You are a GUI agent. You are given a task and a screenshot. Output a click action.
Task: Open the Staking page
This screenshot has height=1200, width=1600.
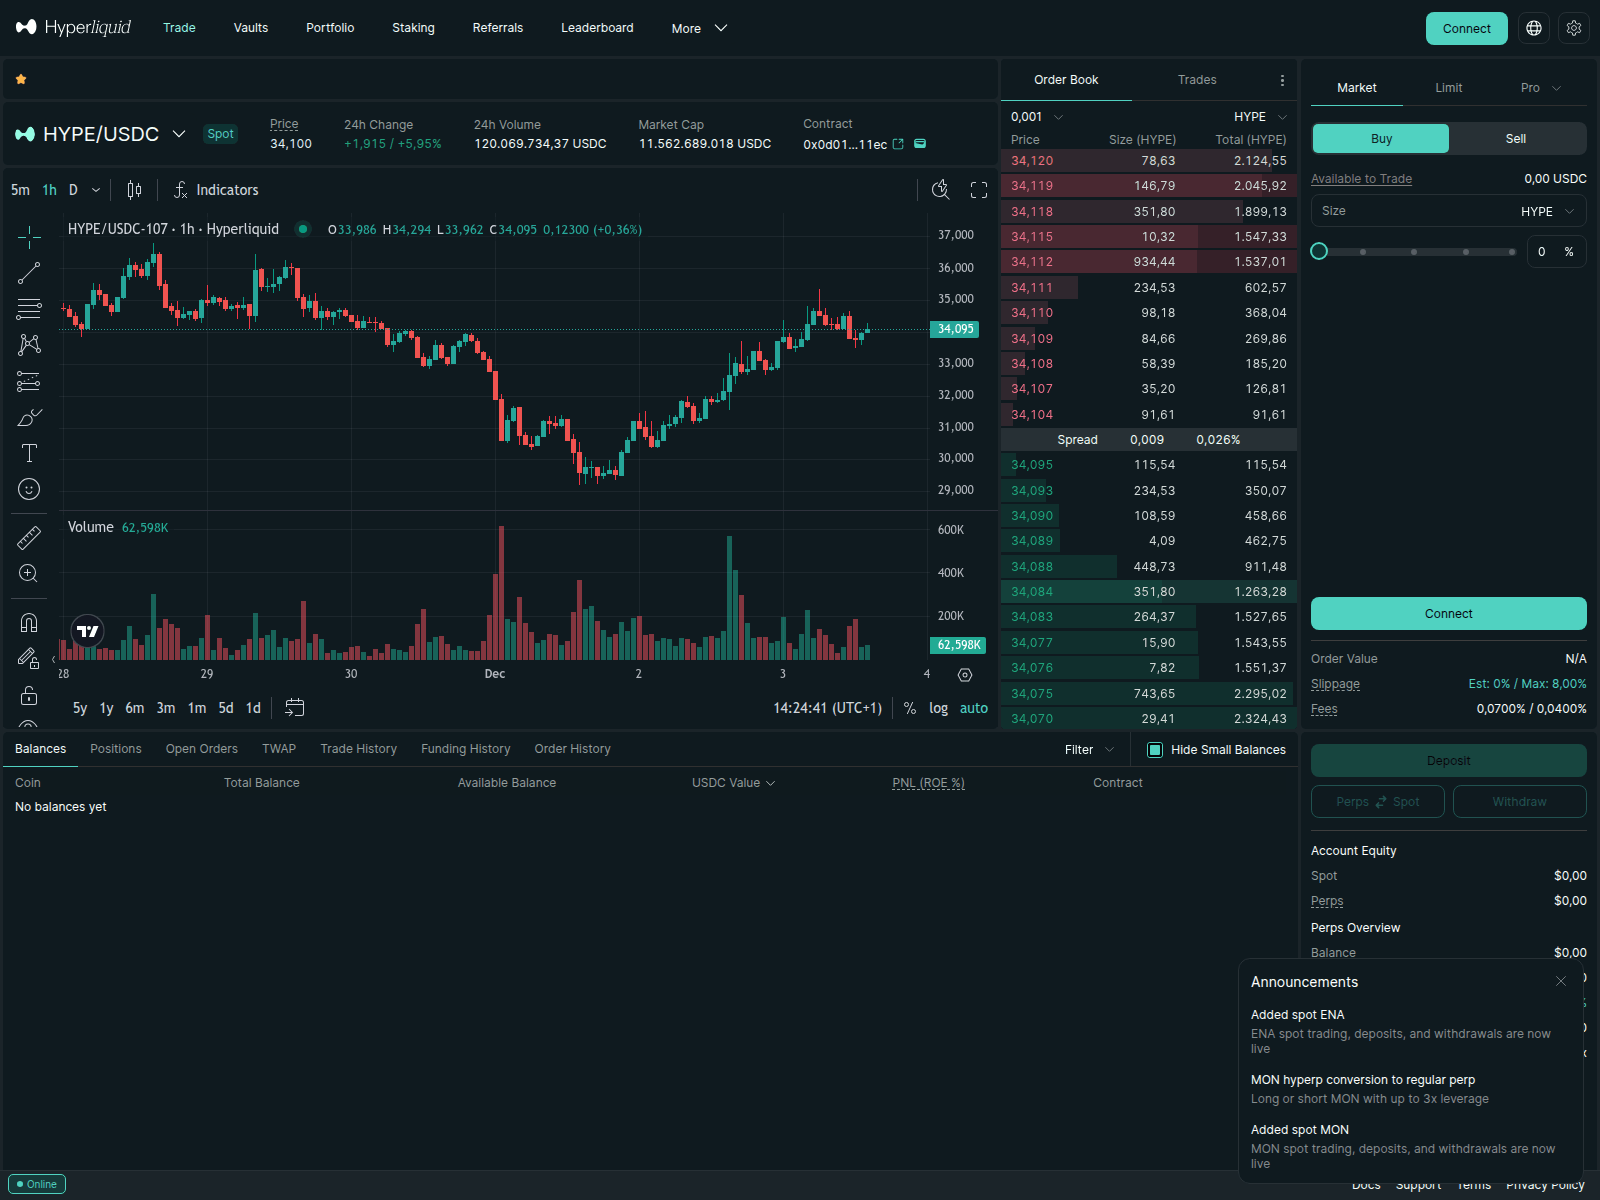pyautogui.click(x=413, y=28)
